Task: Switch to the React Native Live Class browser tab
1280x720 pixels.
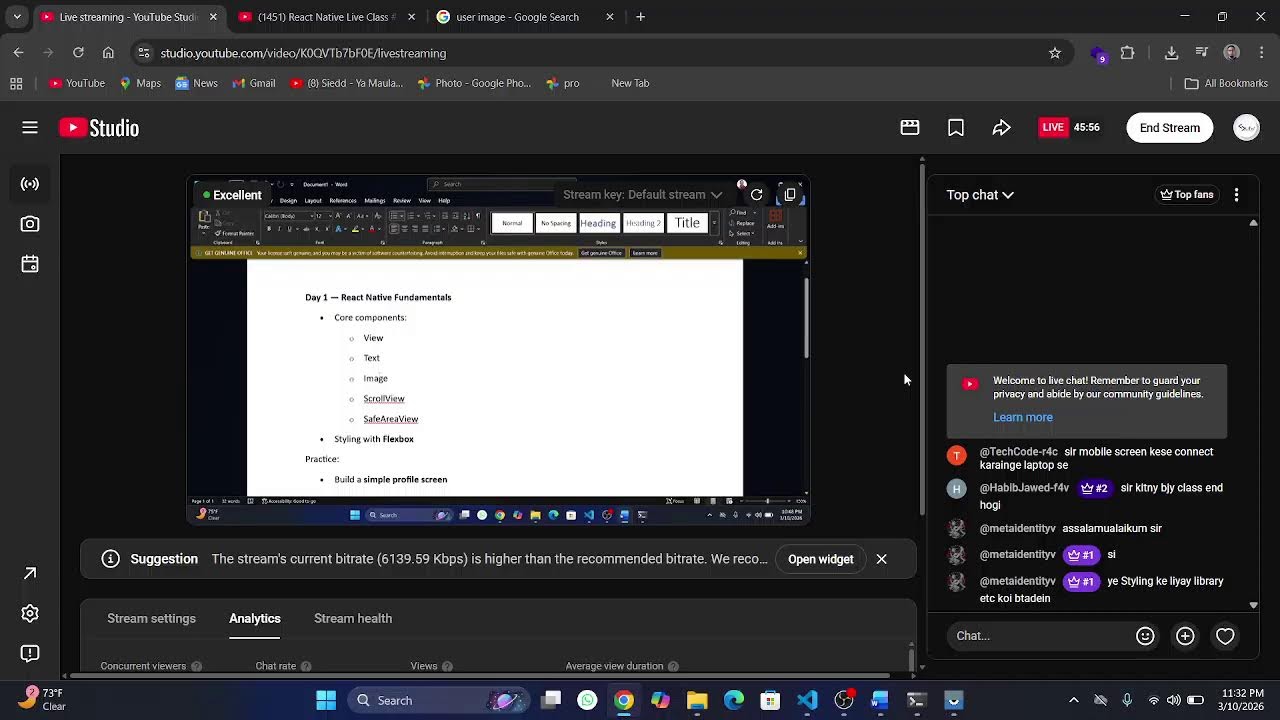Action: [x=327, y=17]
